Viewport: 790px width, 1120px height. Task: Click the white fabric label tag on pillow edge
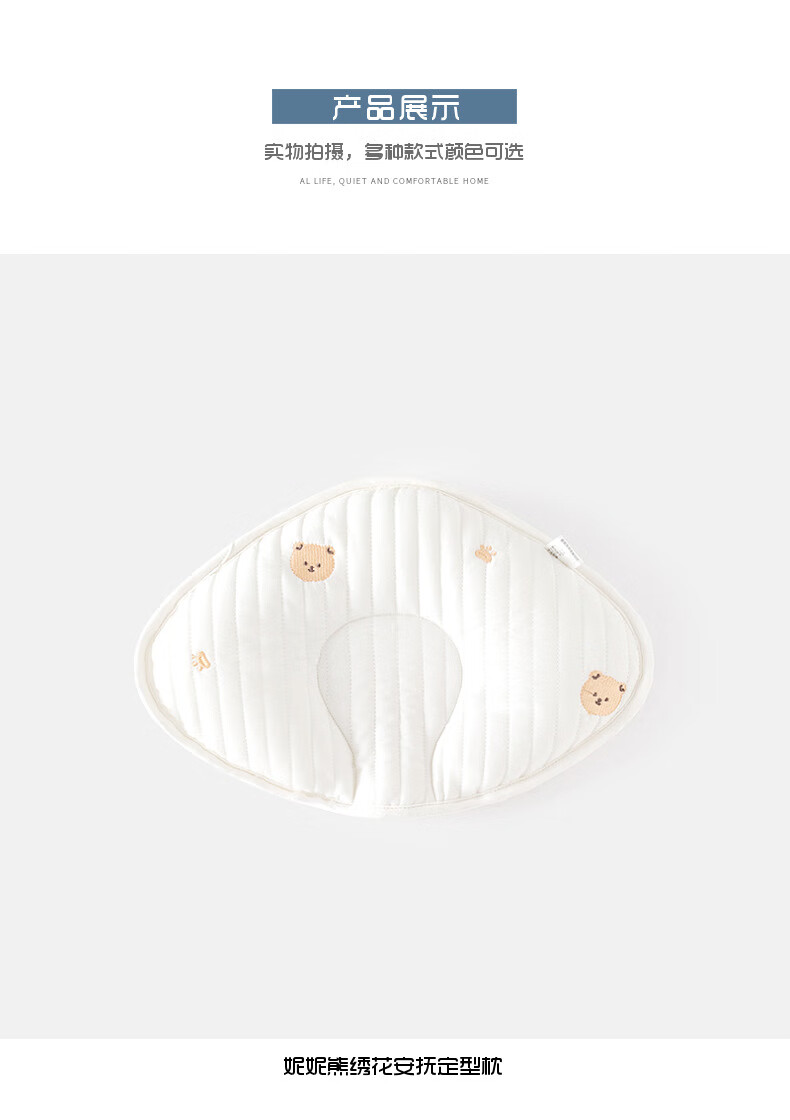tap(561, 547)
